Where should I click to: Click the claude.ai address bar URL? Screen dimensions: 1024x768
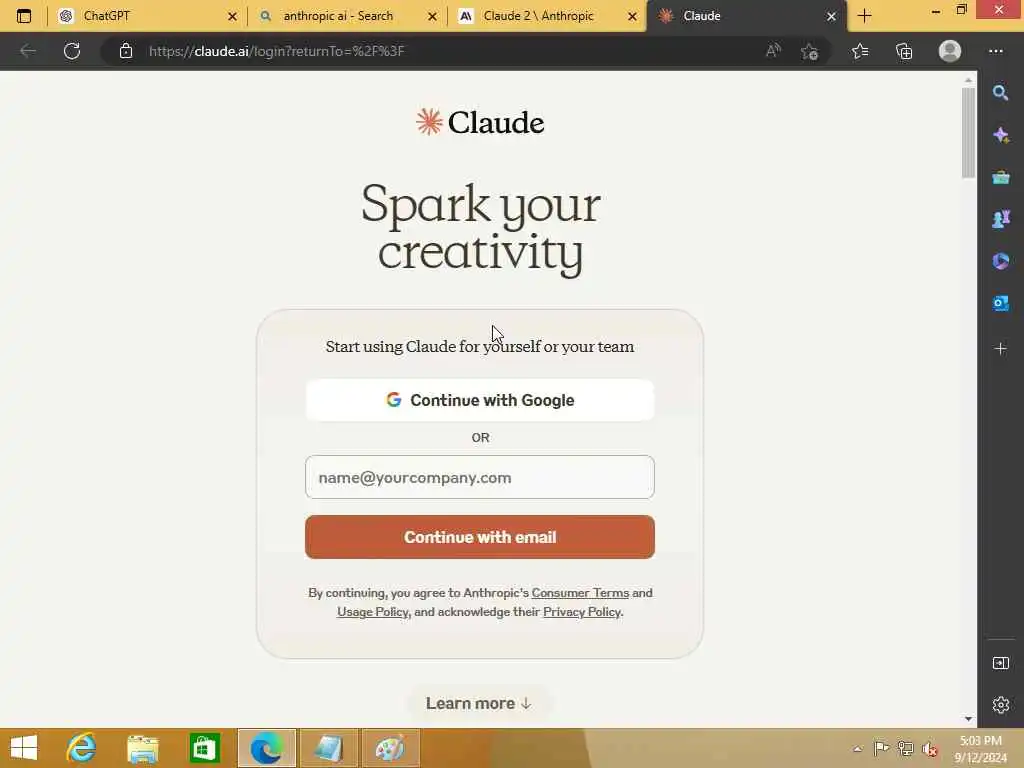[x=276, y=51]
